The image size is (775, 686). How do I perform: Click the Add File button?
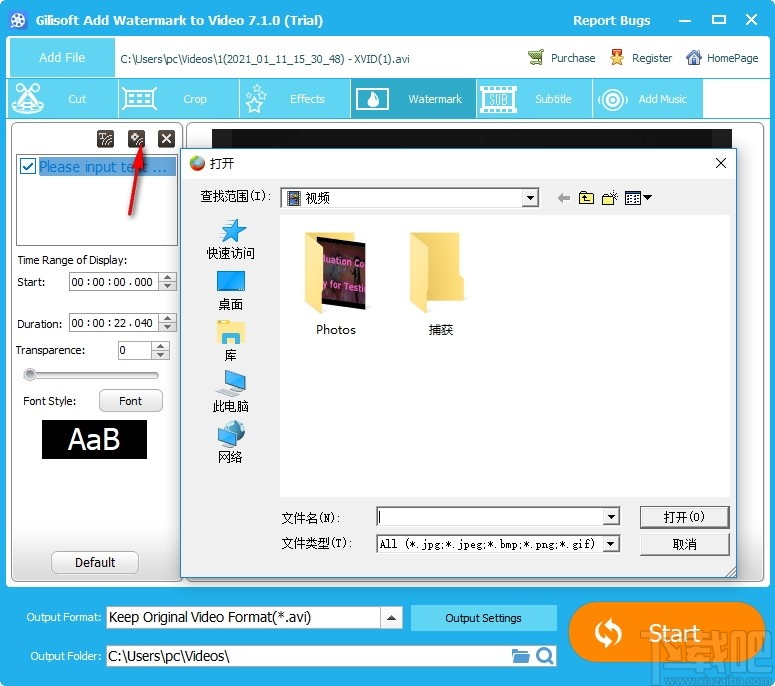pyautogui.click(x=62, y=57)
